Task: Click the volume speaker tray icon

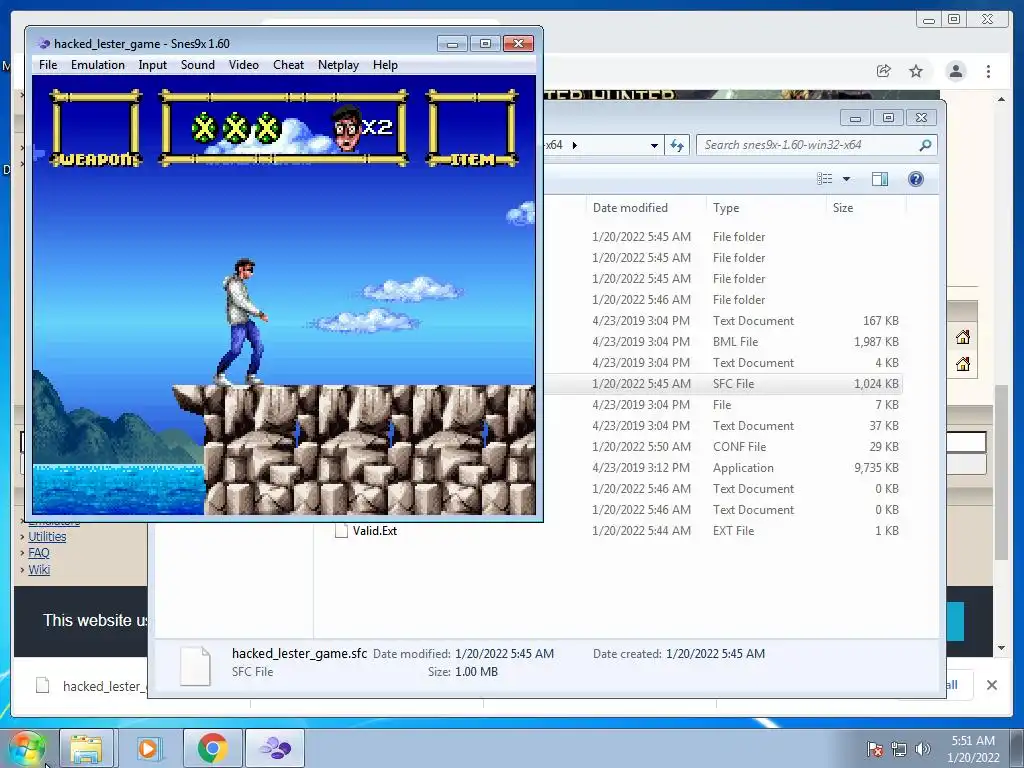Action: [x=922, y=749]
